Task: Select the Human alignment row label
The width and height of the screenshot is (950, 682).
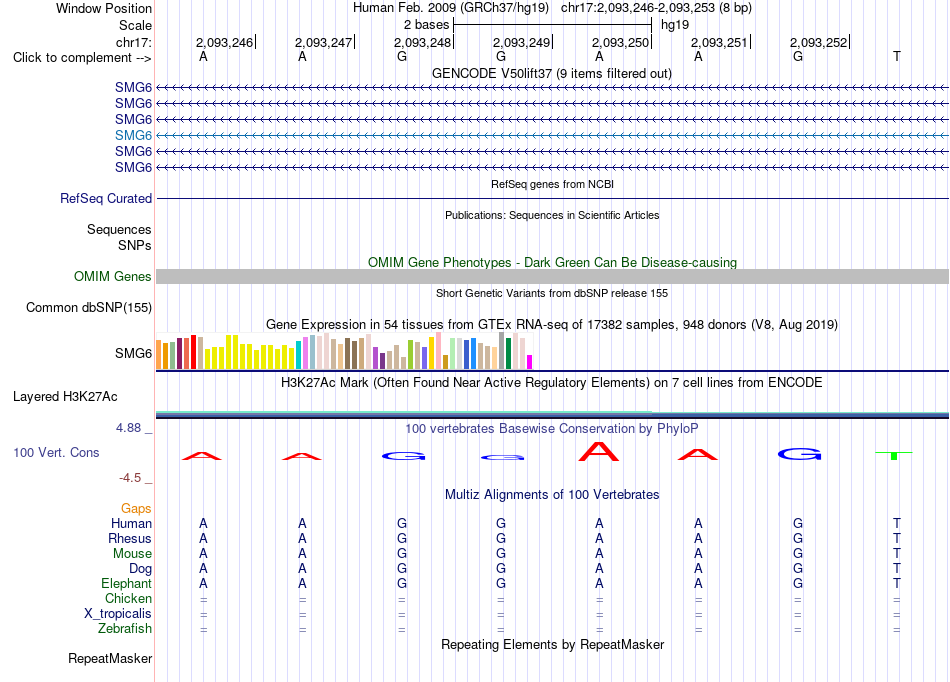Action: tap(131, 523)
